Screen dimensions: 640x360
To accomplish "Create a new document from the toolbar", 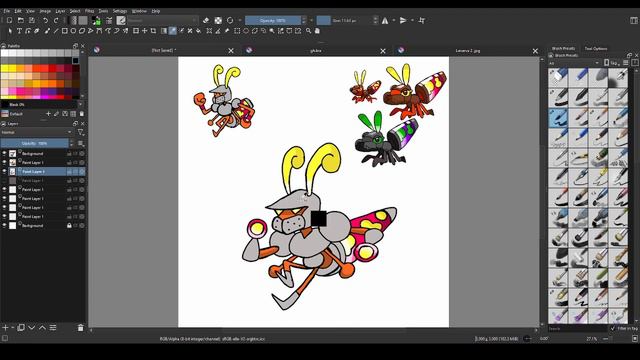I will [x=9, y=20].
